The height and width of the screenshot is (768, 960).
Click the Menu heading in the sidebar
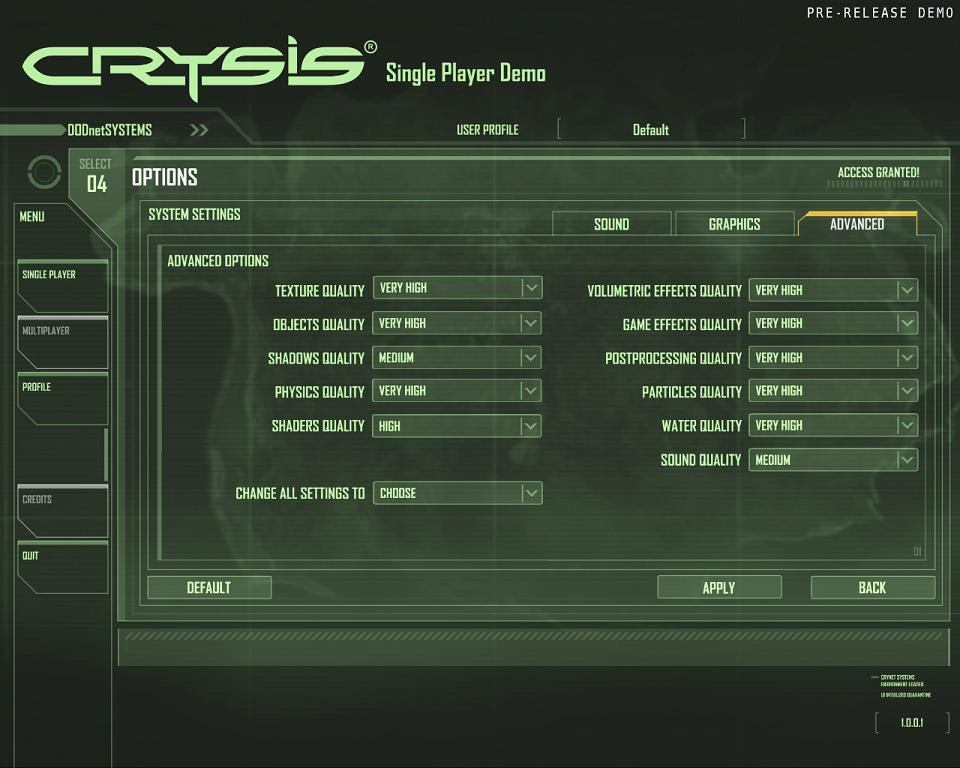tap(32, 217)
